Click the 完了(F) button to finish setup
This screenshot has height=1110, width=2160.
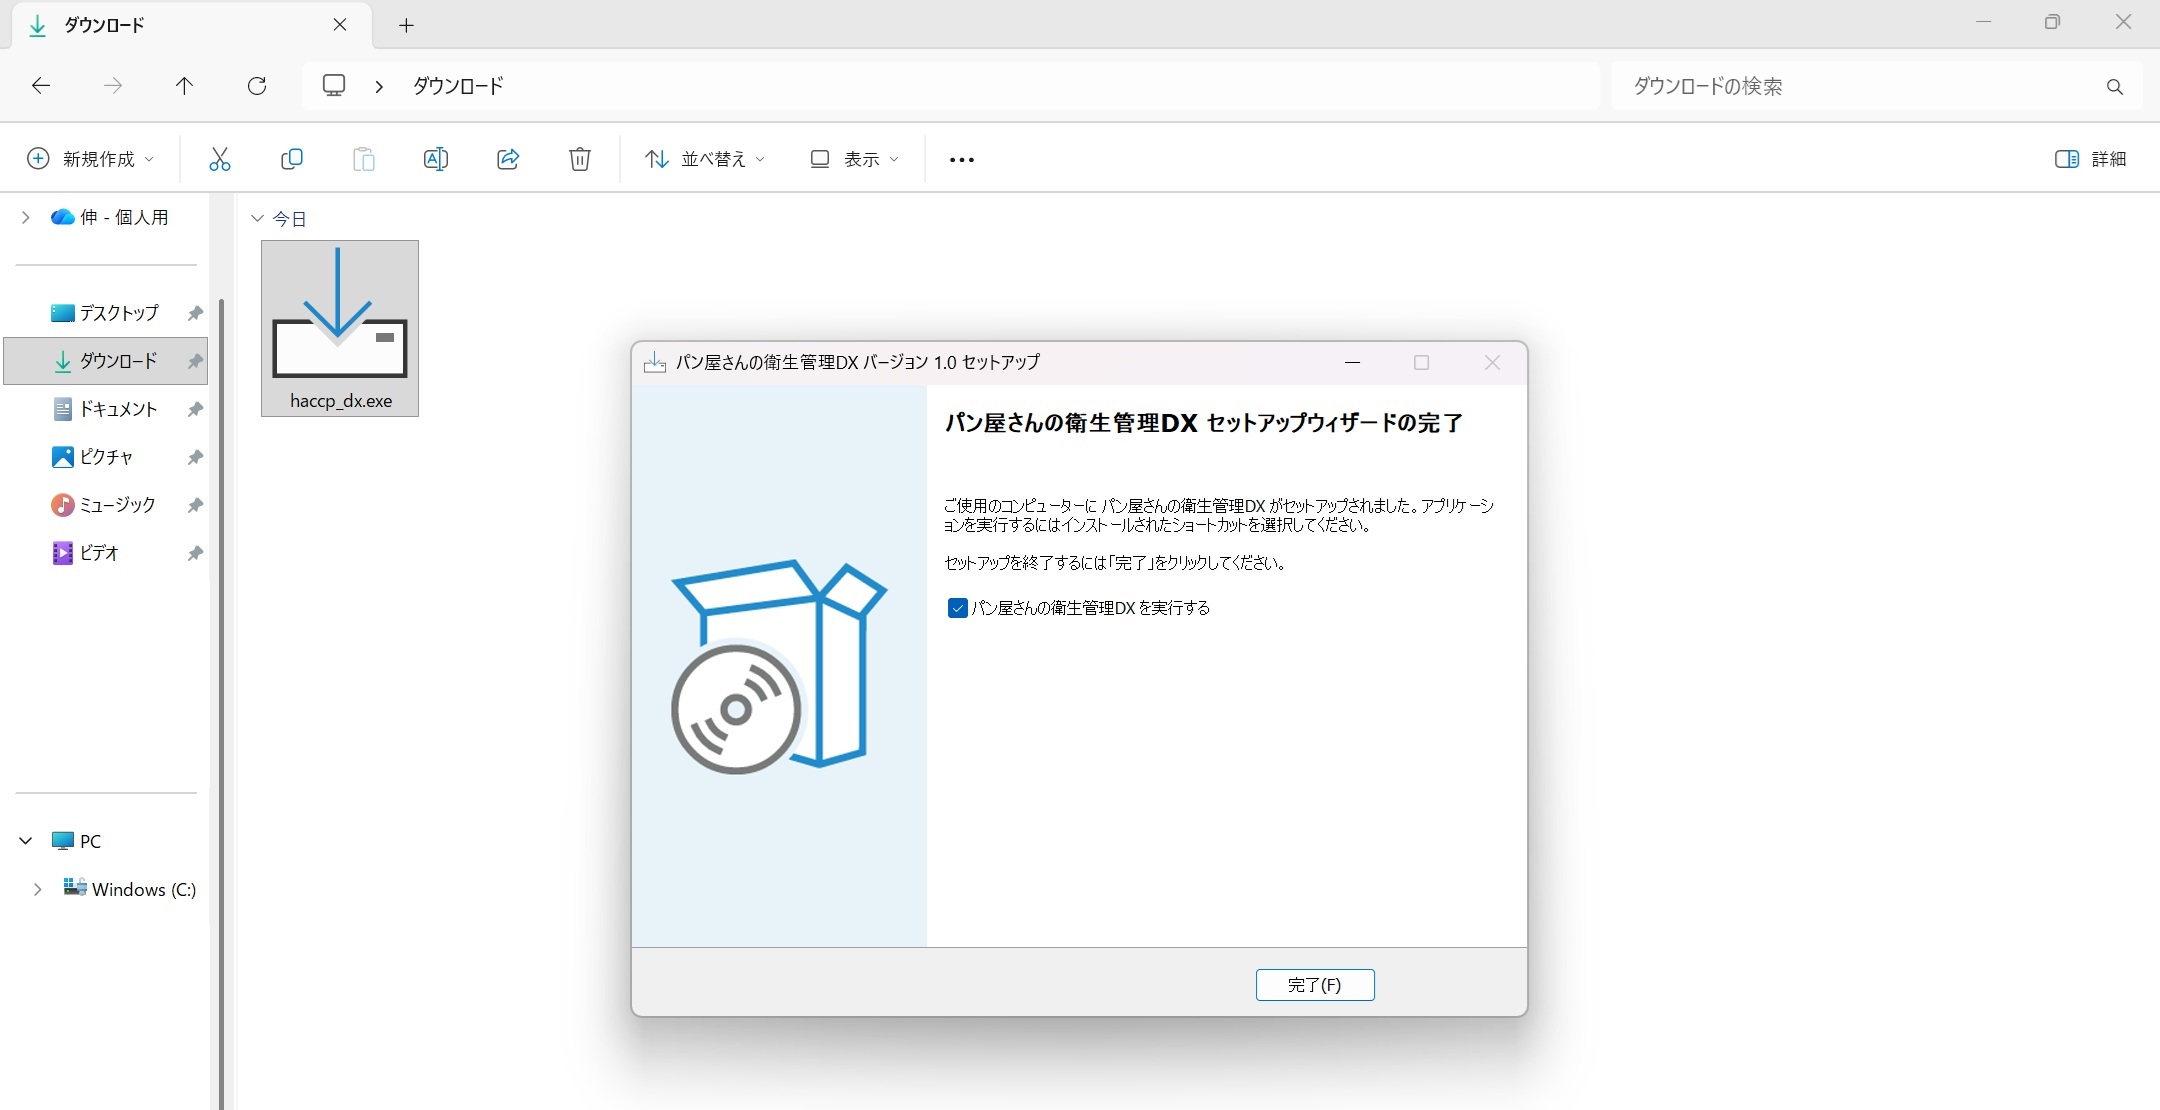(x=1314, y=984)
